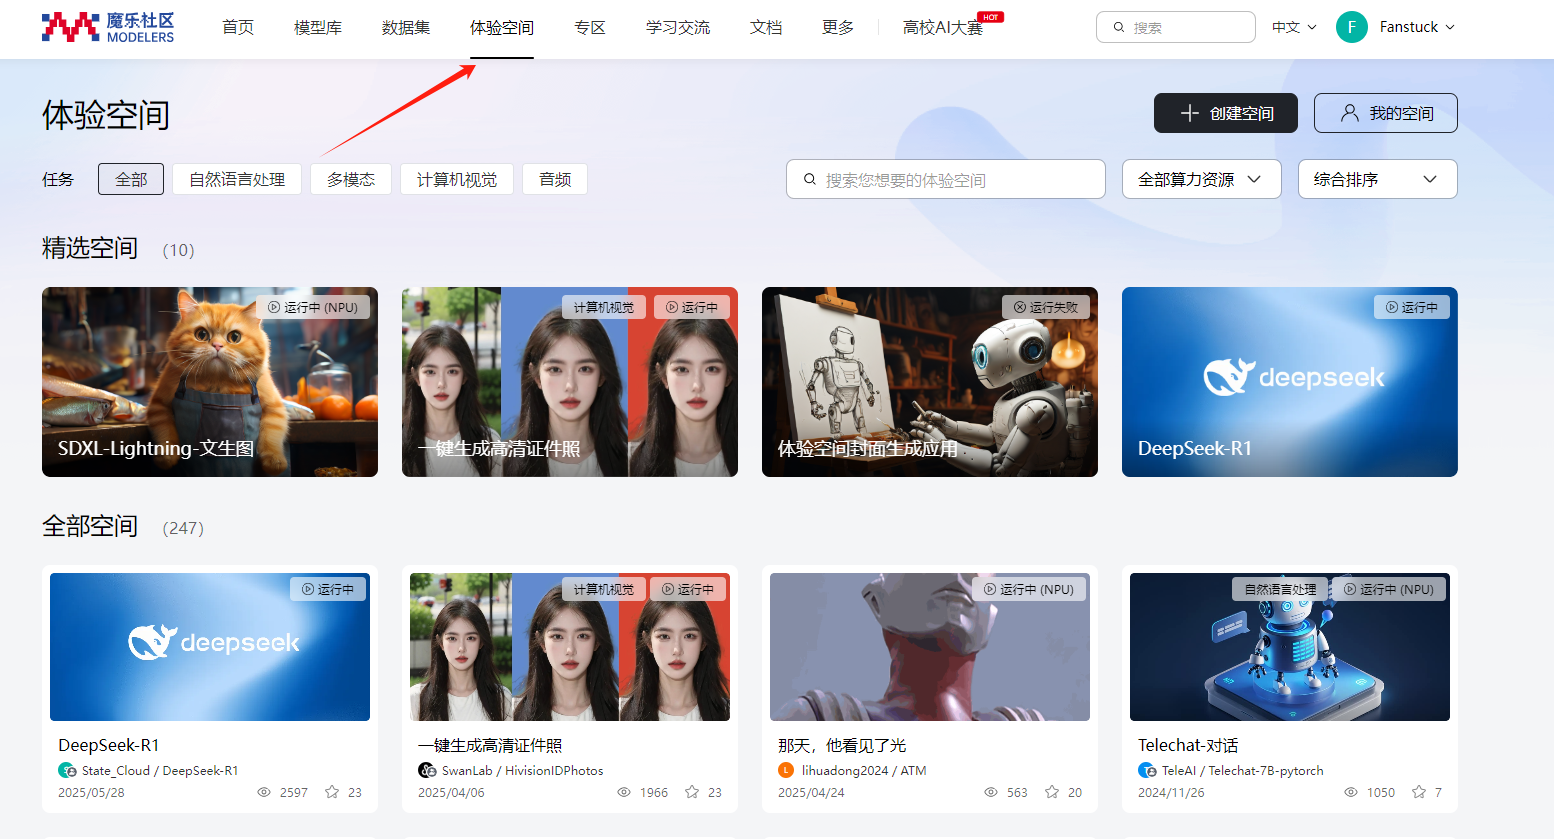1554x839 pixels.
Task: Open 体验空间封面生成应用 featured thumbnail
Action: tap(930, 382)
